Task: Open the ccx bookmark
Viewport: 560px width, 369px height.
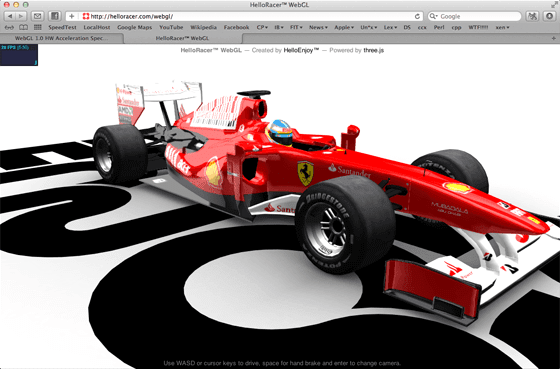Action: (422, 28)
